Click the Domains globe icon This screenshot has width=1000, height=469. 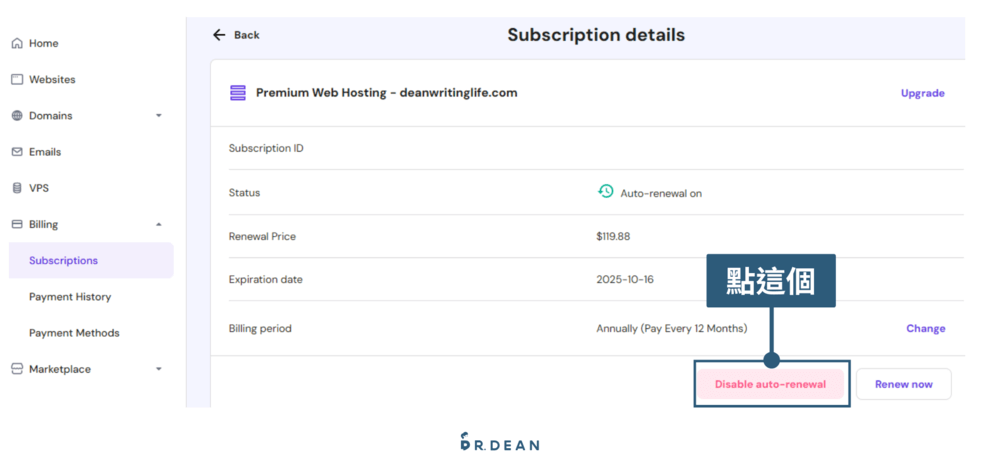[x=16, y=116]
